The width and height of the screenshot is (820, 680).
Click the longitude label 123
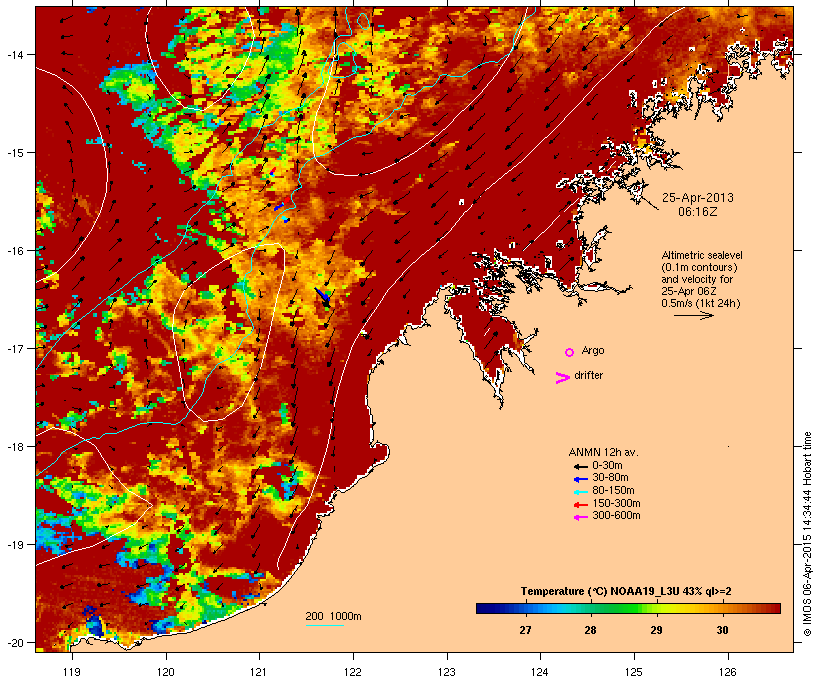coord(447,672)
